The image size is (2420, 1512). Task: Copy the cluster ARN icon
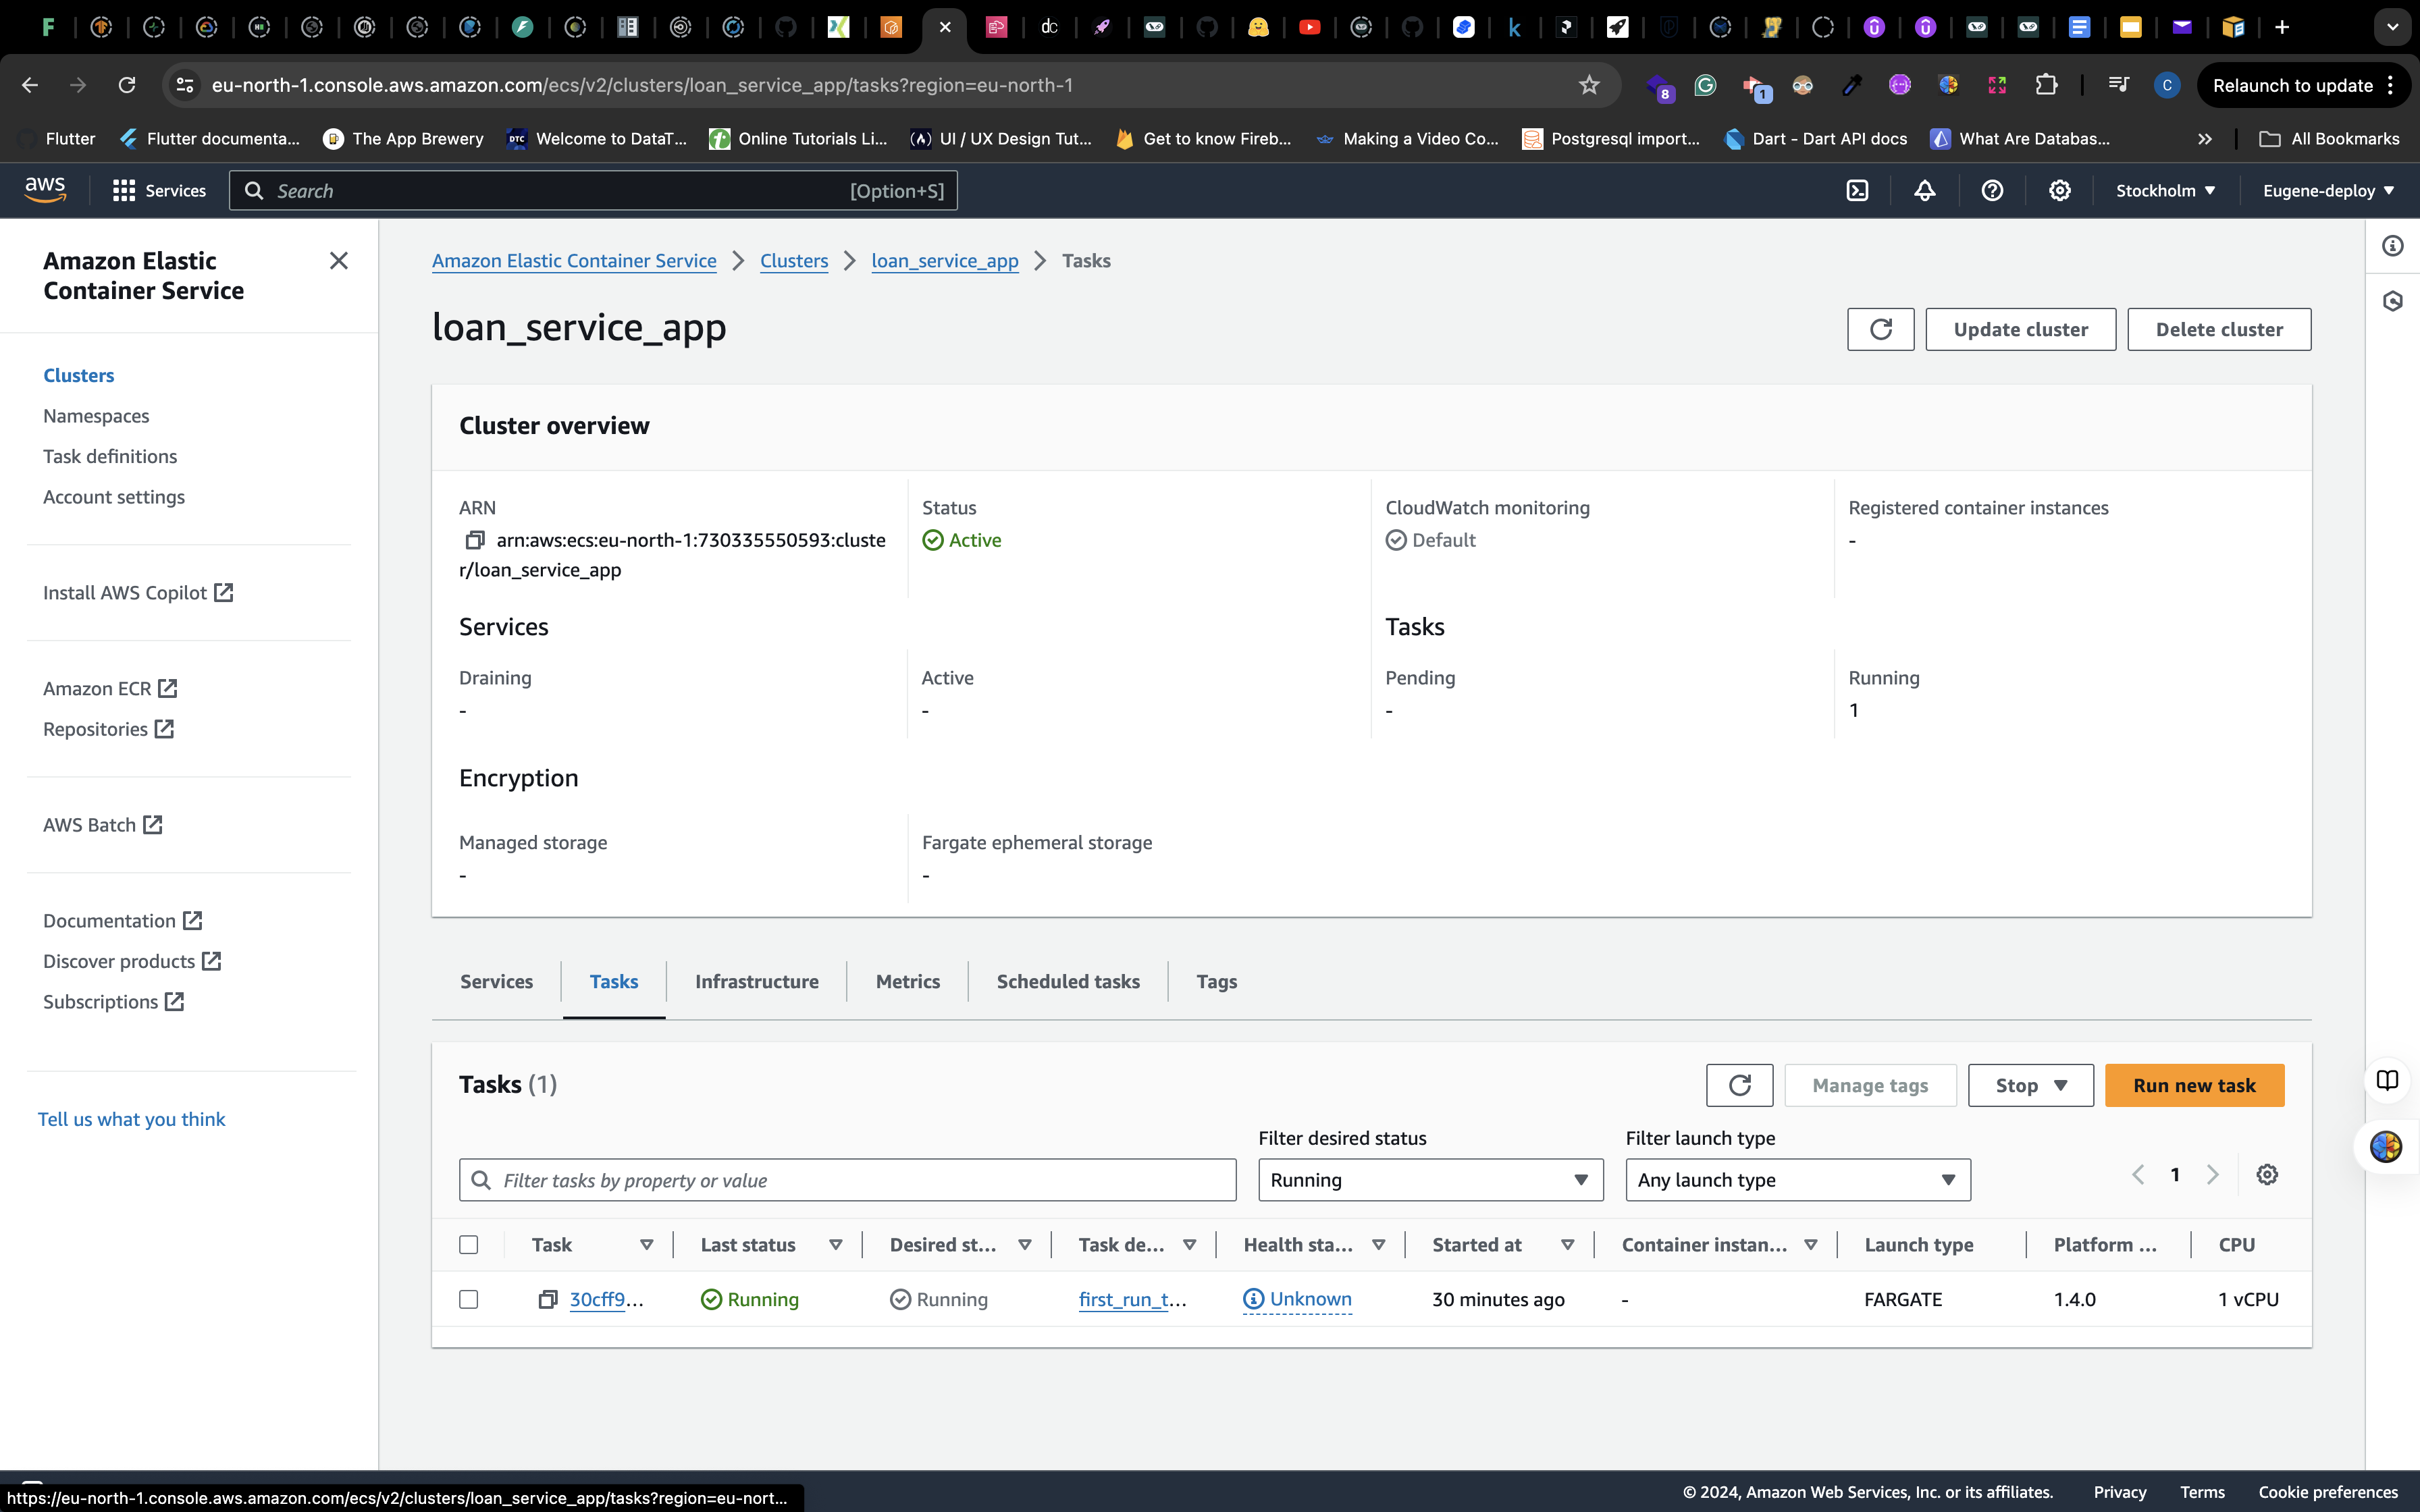tap(474, 540)
